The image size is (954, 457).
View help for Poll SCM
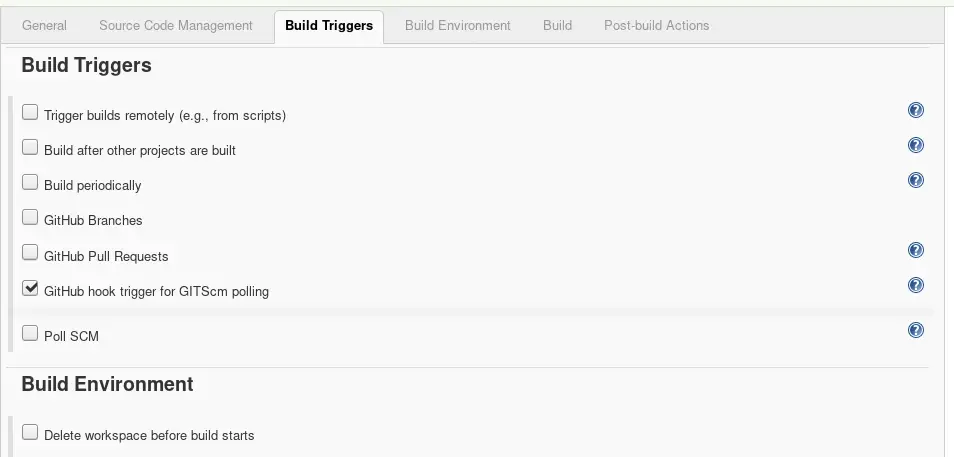[916, 330]
